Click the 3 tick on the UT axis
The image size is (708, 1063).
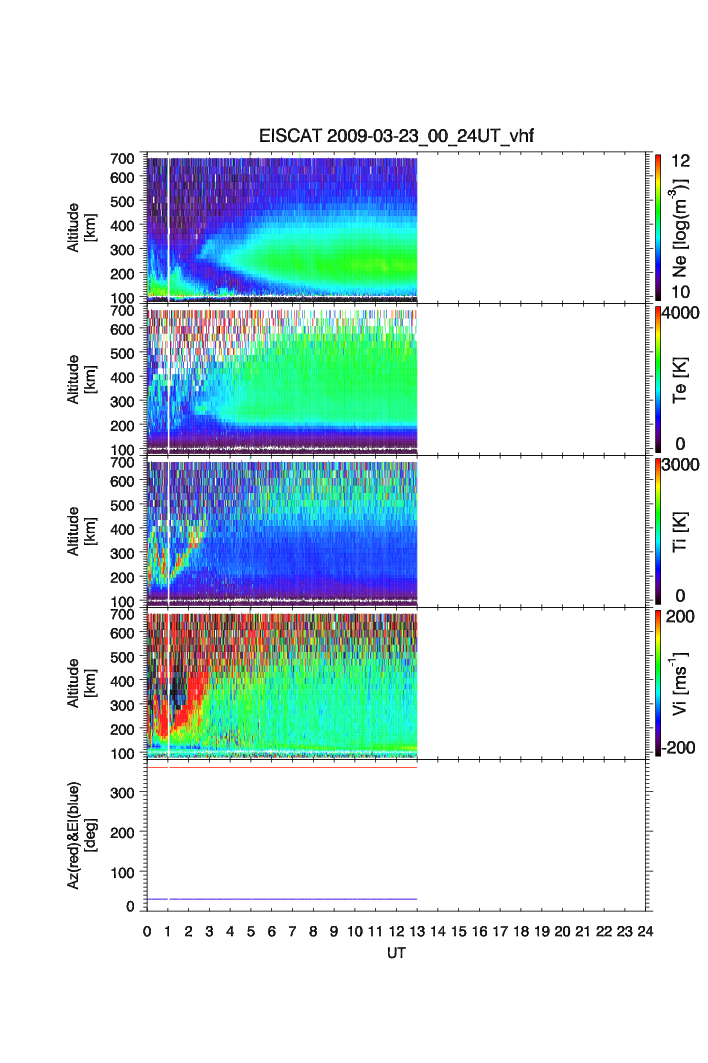click(x=210, y=931)
